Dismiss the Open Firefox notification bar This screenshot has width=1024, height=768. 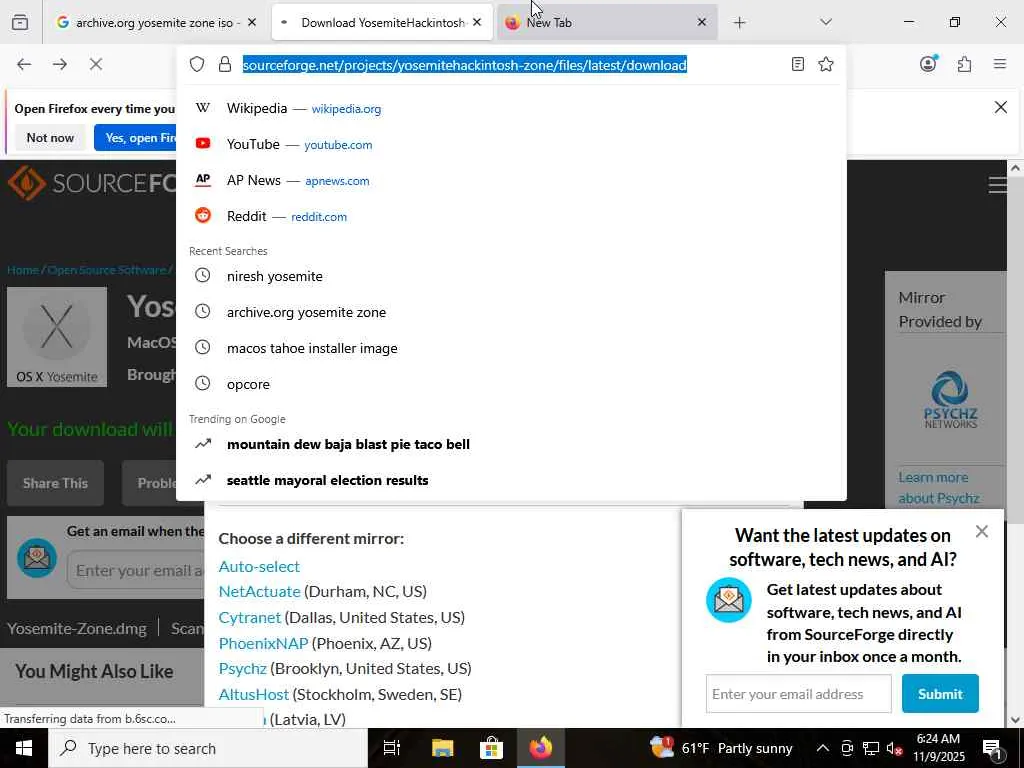[x=1000, y=107]
